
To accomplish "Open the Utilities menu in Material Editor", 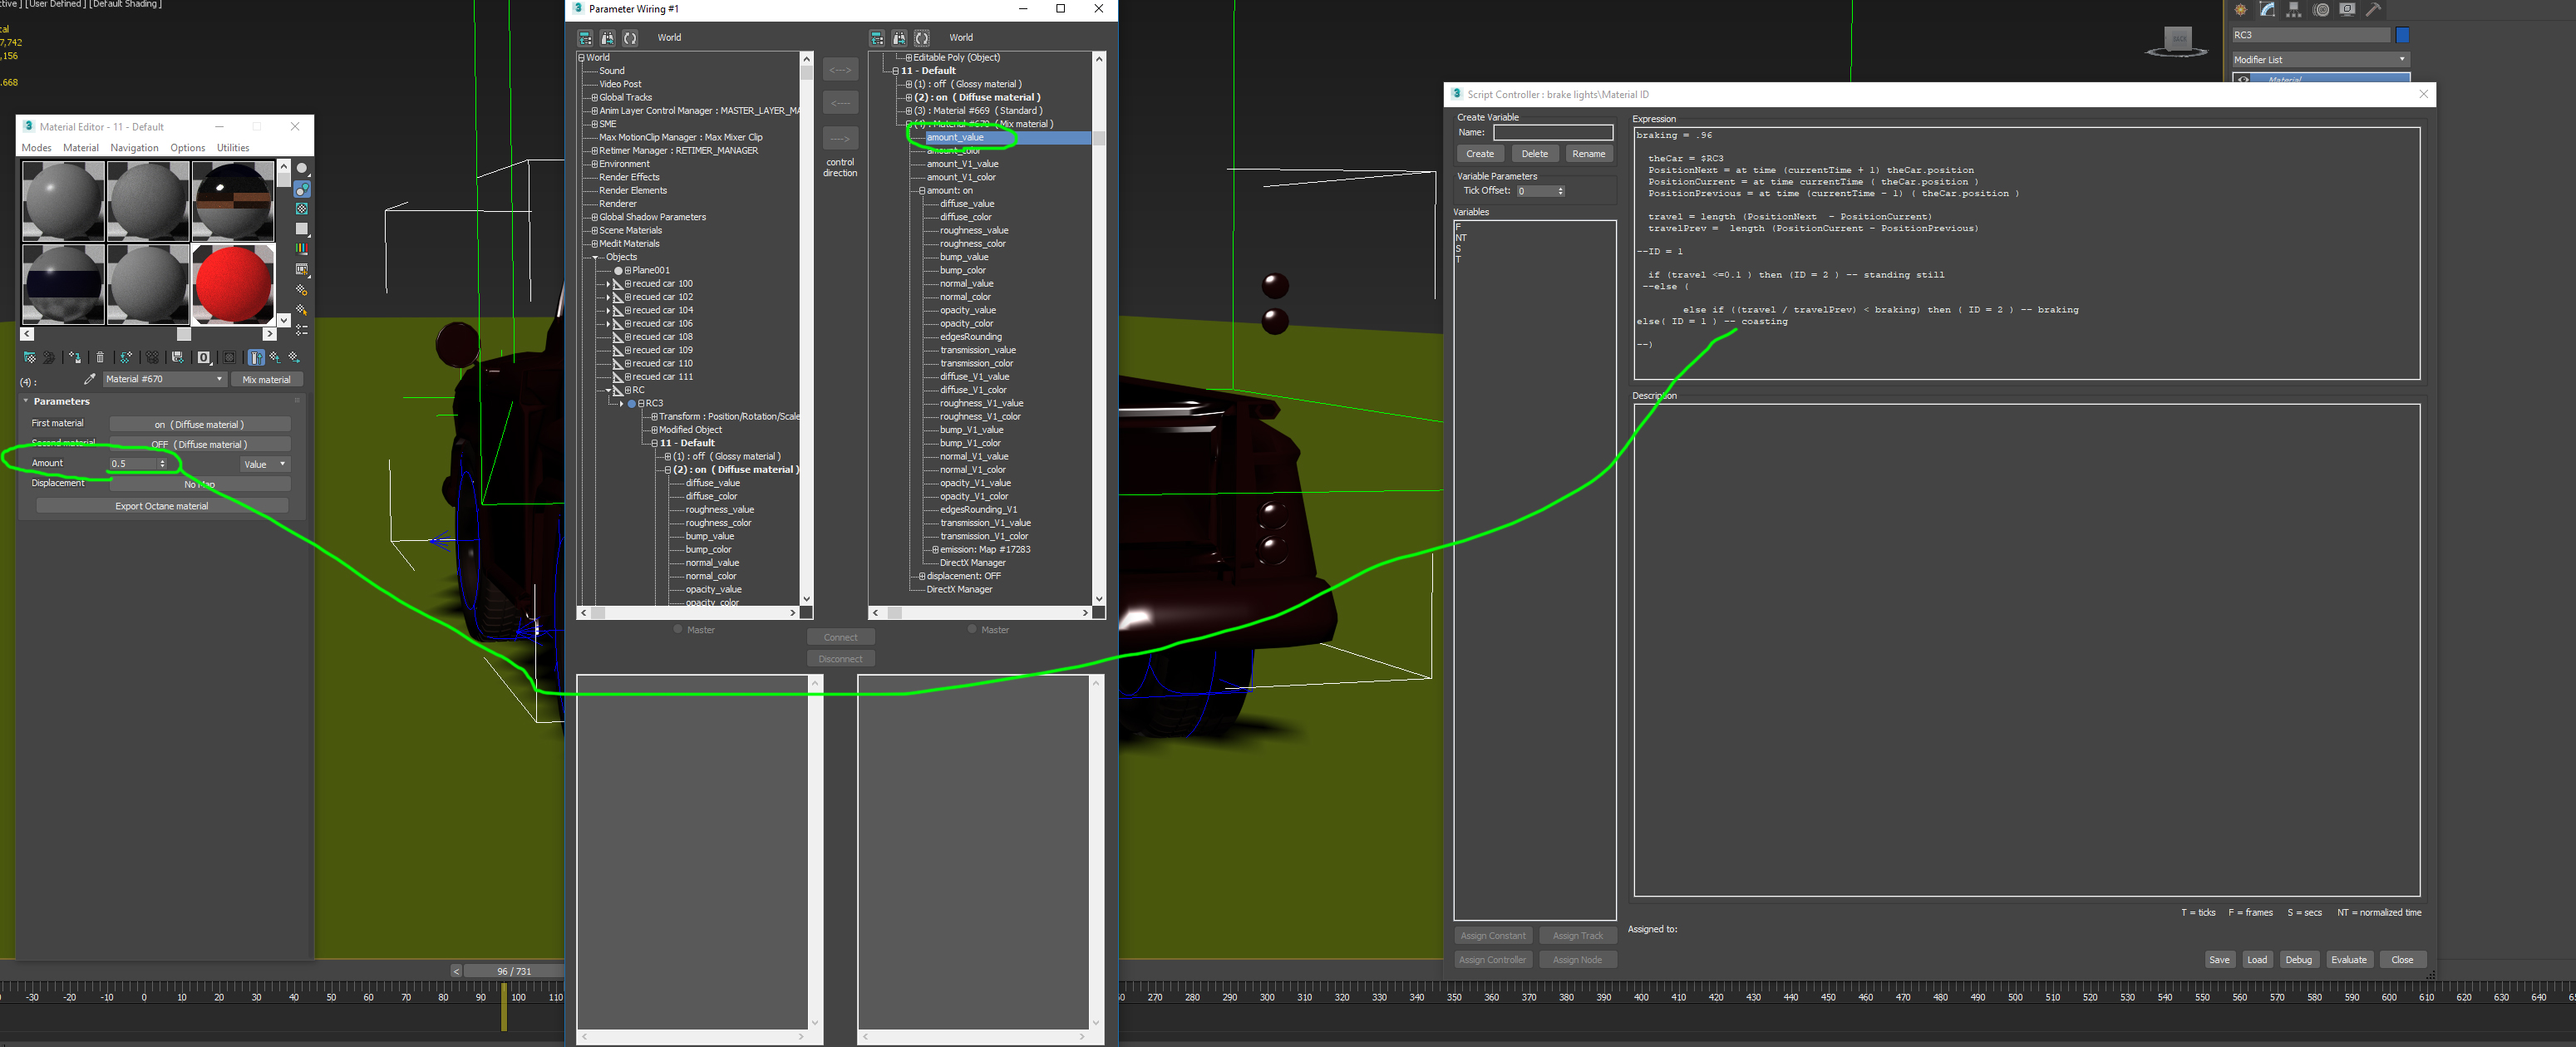I will point(233,148).
